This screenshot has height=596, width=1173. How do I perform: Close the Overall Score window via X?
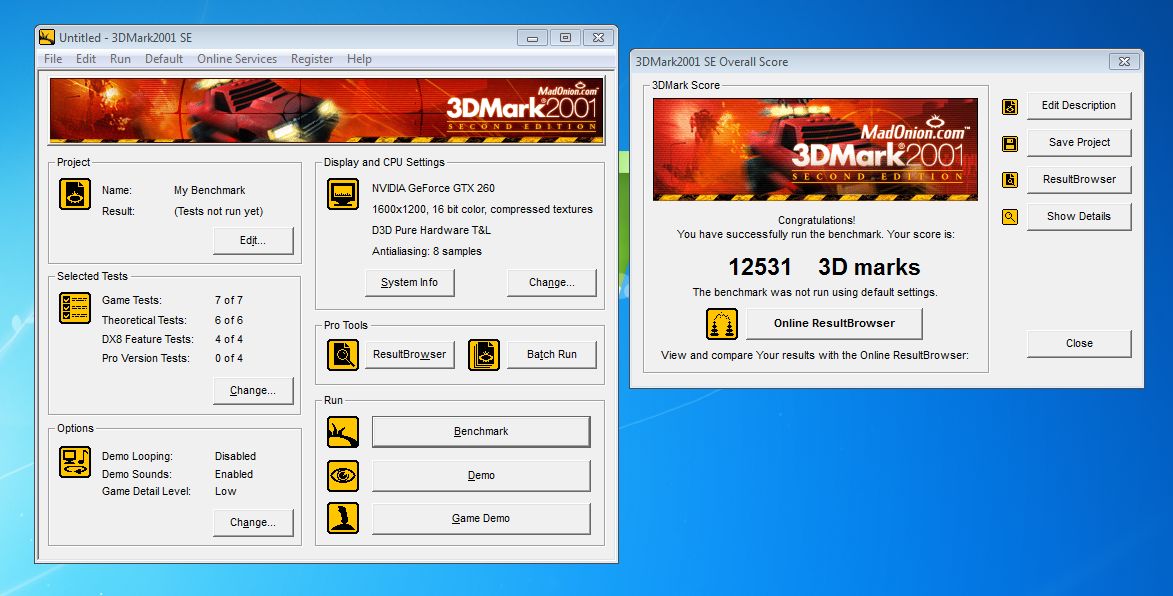pos(1124,62)
